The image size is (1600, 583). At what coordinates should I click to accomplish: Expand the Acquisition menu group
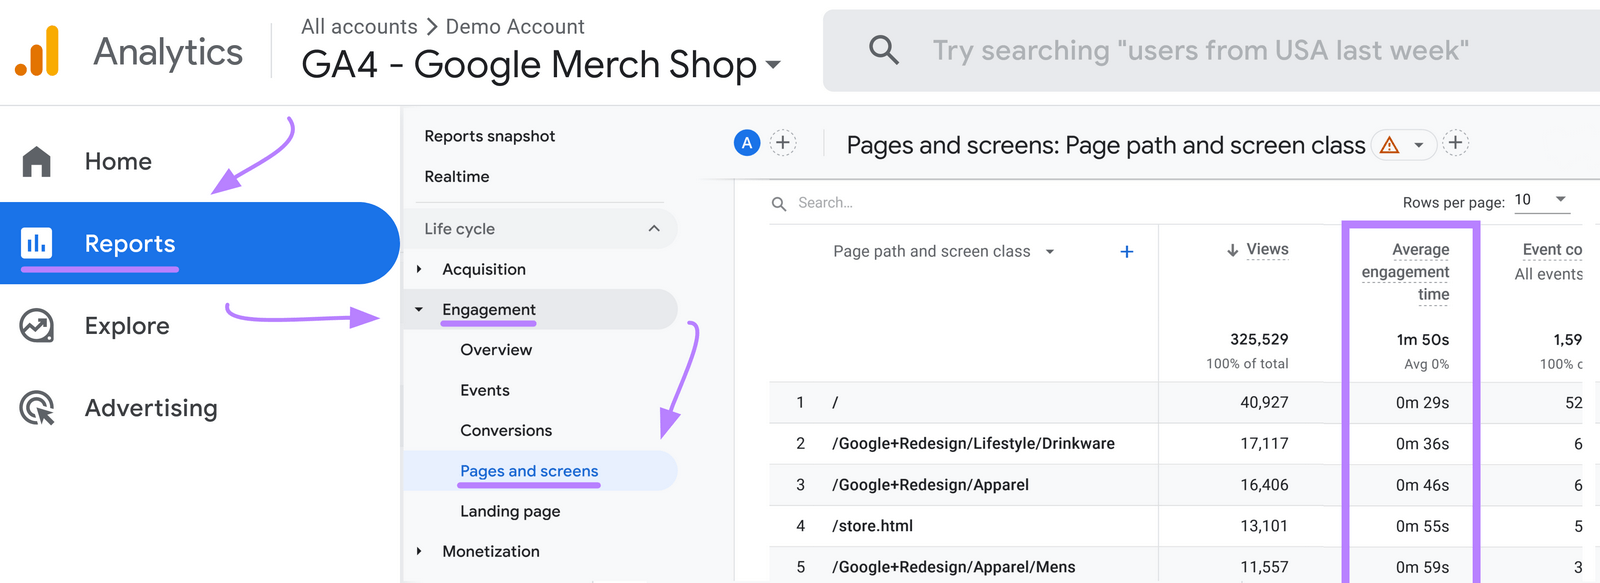(419, 269)
